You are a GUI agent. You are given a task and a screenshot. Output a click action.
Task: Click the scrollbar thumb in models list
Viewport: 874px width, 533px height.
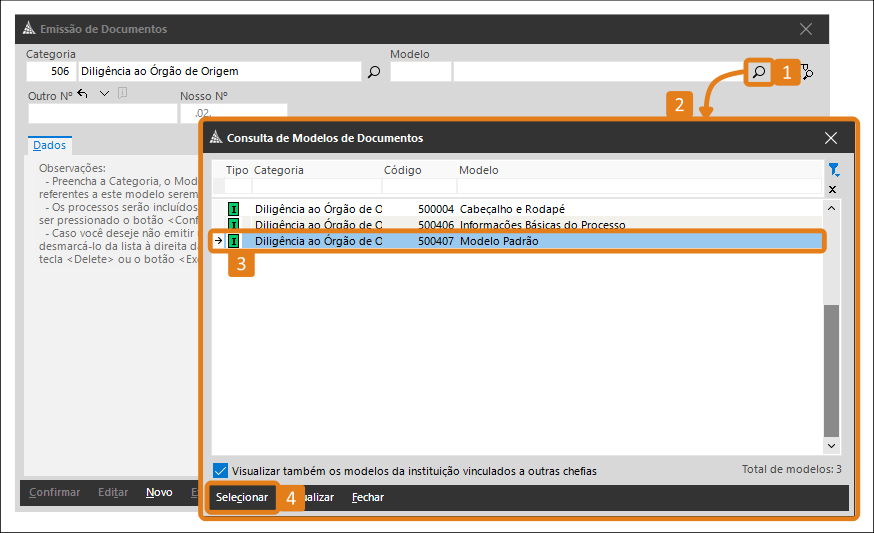click(831, 370)
